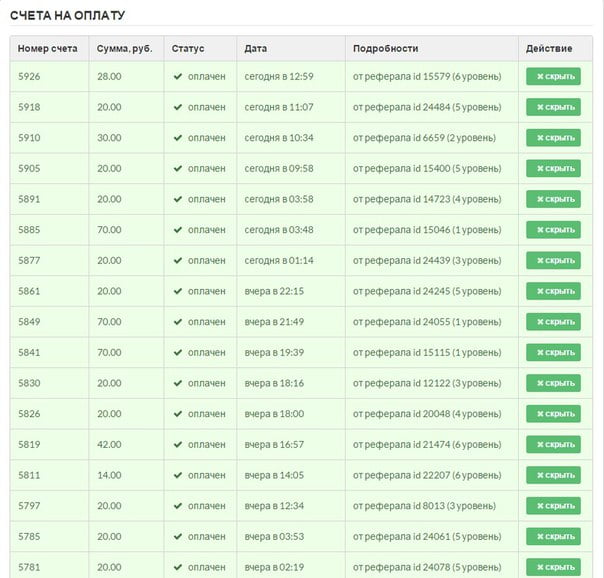Viewport: 604px width, 578px height.
Task: Click the paid status checkmark for invoice 5841
Action: click(178, 352)
